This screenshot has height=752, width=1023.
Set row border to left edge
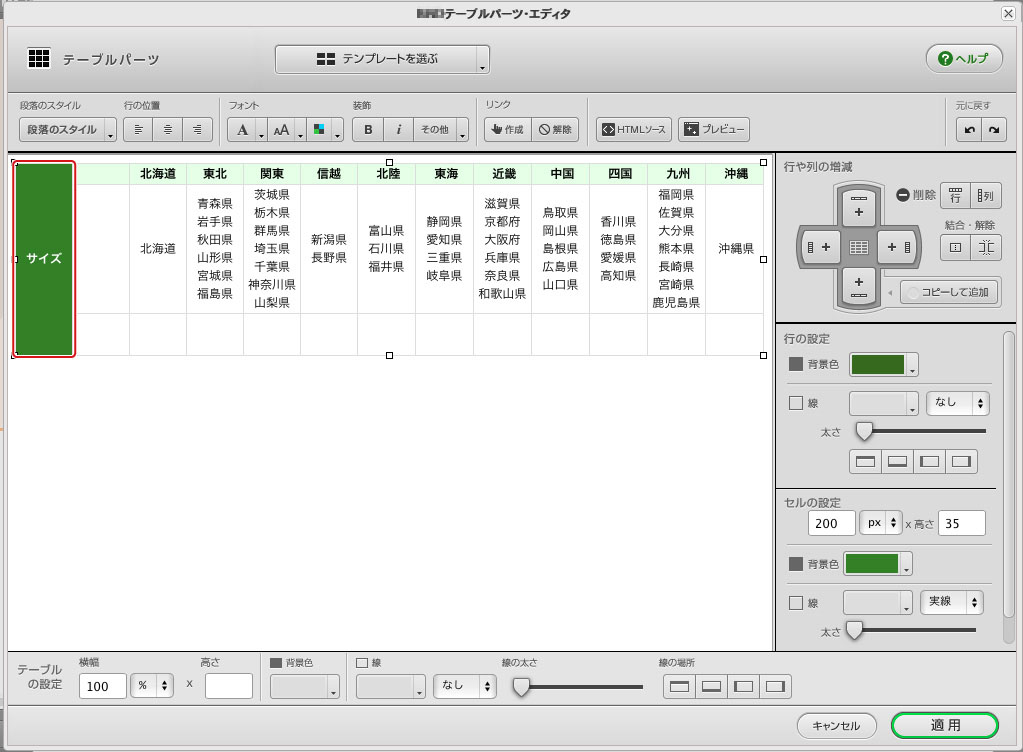click(929, 461)
